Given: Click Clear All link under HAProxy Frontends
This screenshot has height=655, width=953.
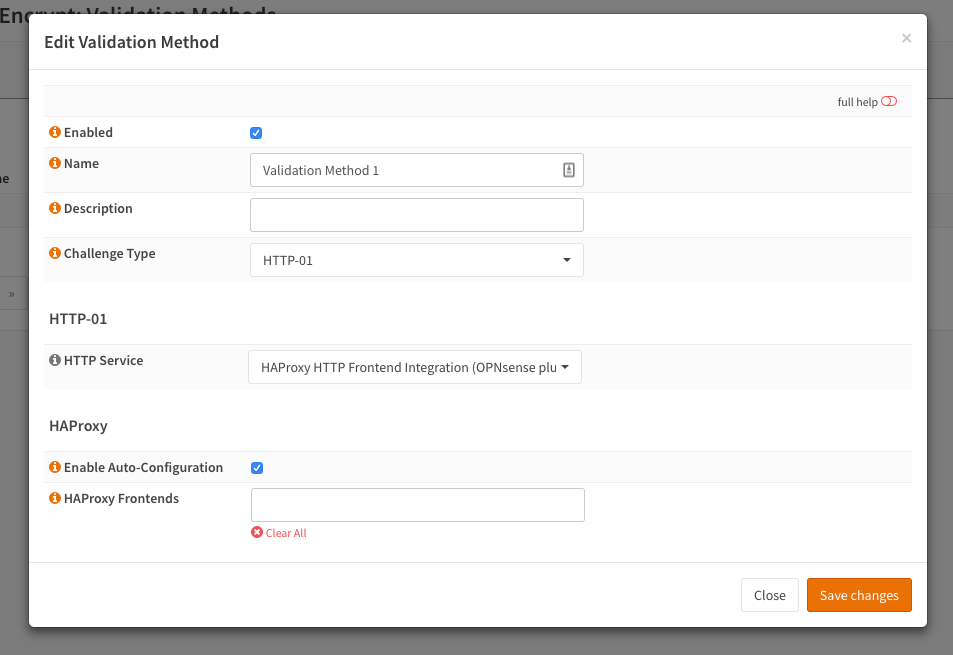Looking at the screenshot, I should (279, 533).
